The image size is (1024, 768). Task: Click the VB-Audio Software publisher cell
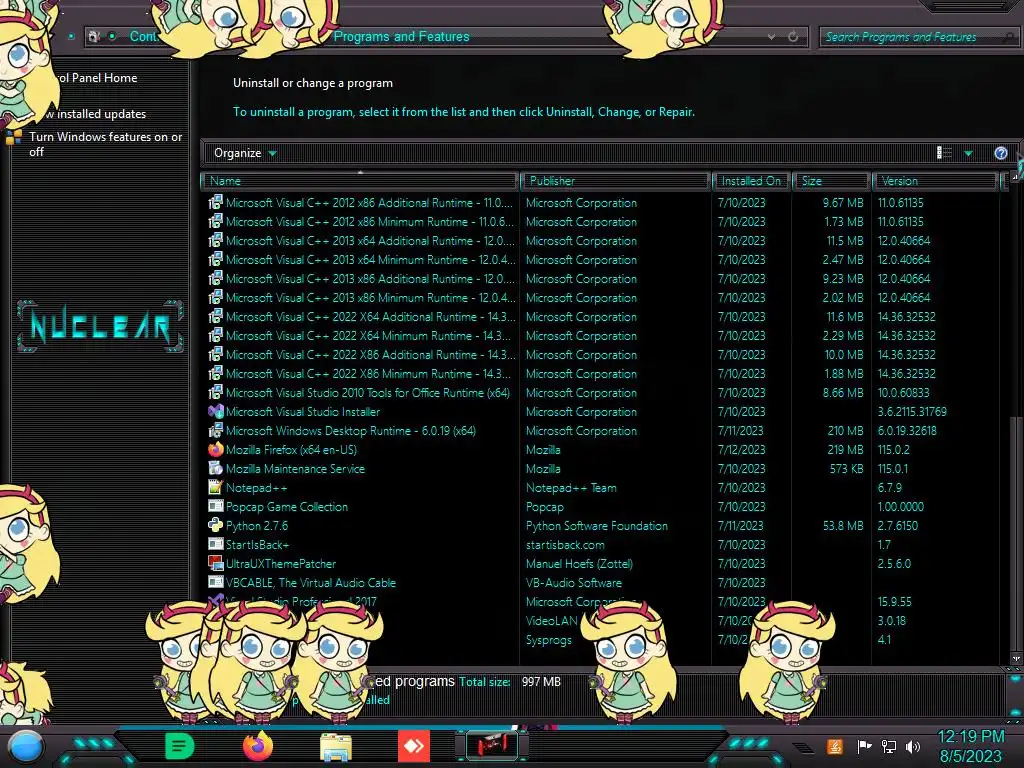(574, 583)
